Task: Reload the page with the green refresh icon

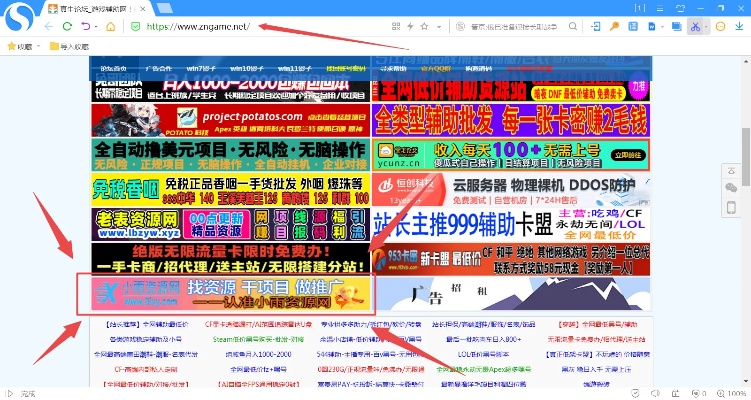Action: (68, 26)
